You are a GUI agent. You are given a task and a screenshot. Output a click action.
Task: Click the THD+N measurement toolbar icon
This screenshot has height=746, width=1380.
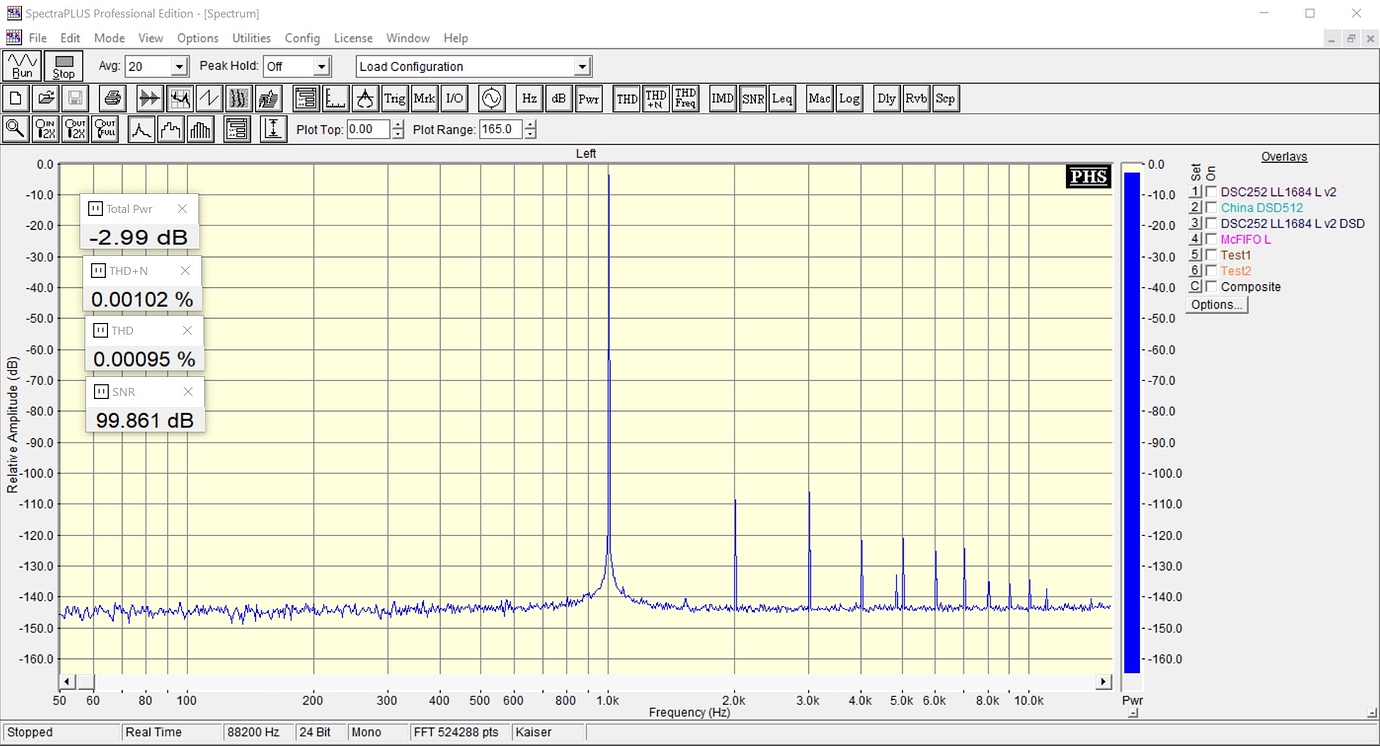pos(656,98)
